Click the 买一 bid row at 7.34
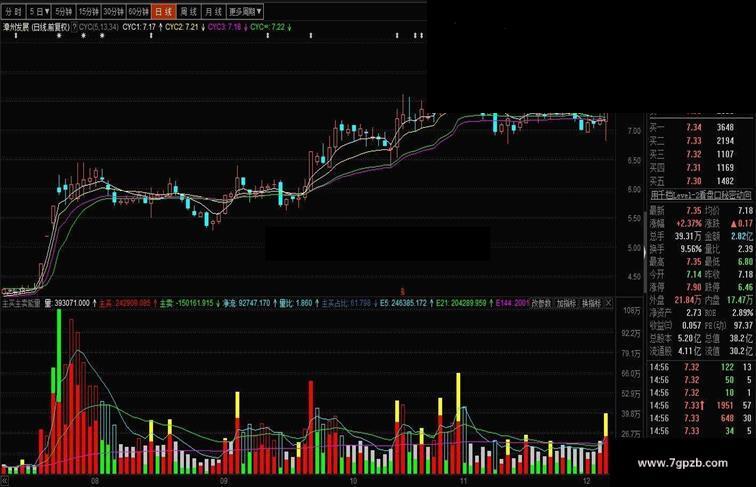The width and height of the screenshot is (756, 487). [x=691, y=127]
